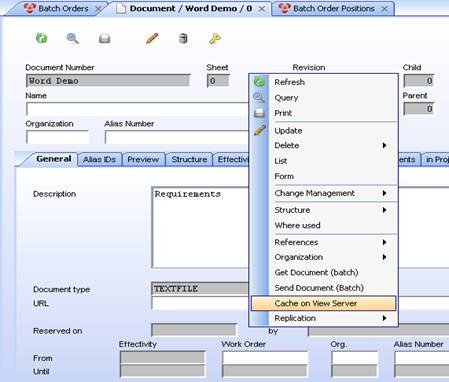Click the From Effectivity field
449x382 pixels.
point(162,358)
